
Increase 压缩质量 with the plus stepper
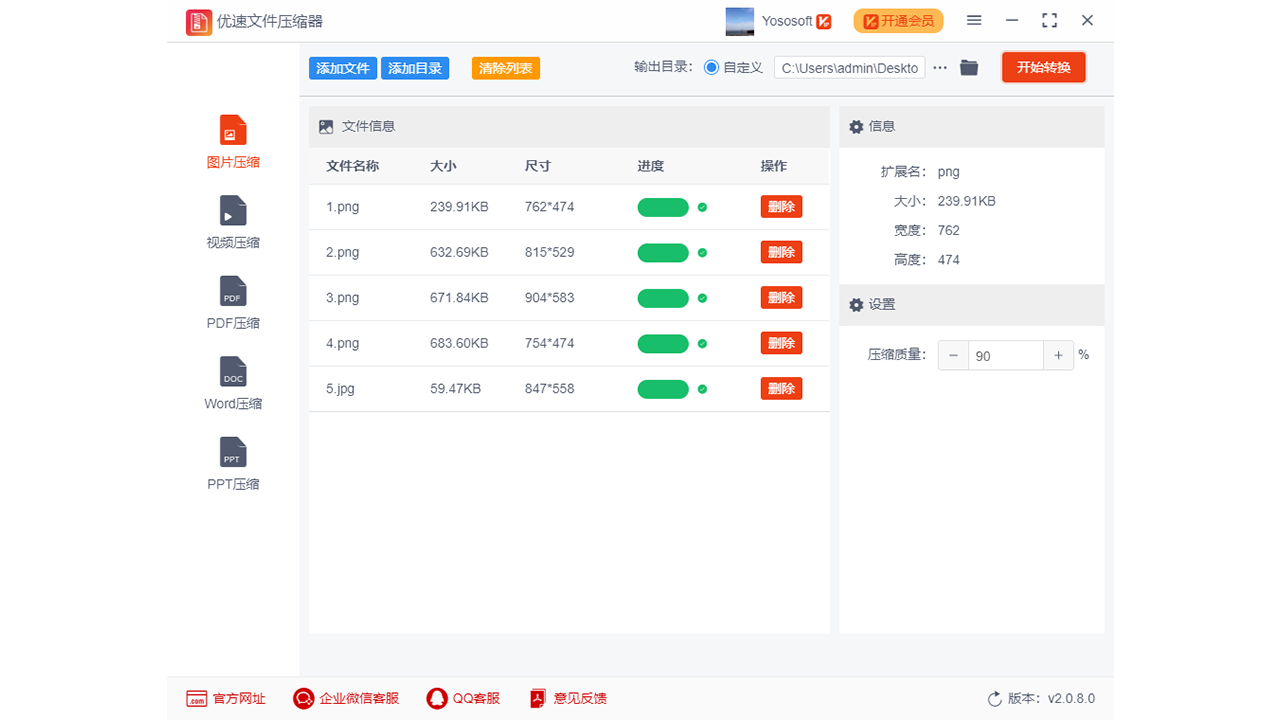pyautogui.click(x=1058, y=355)
